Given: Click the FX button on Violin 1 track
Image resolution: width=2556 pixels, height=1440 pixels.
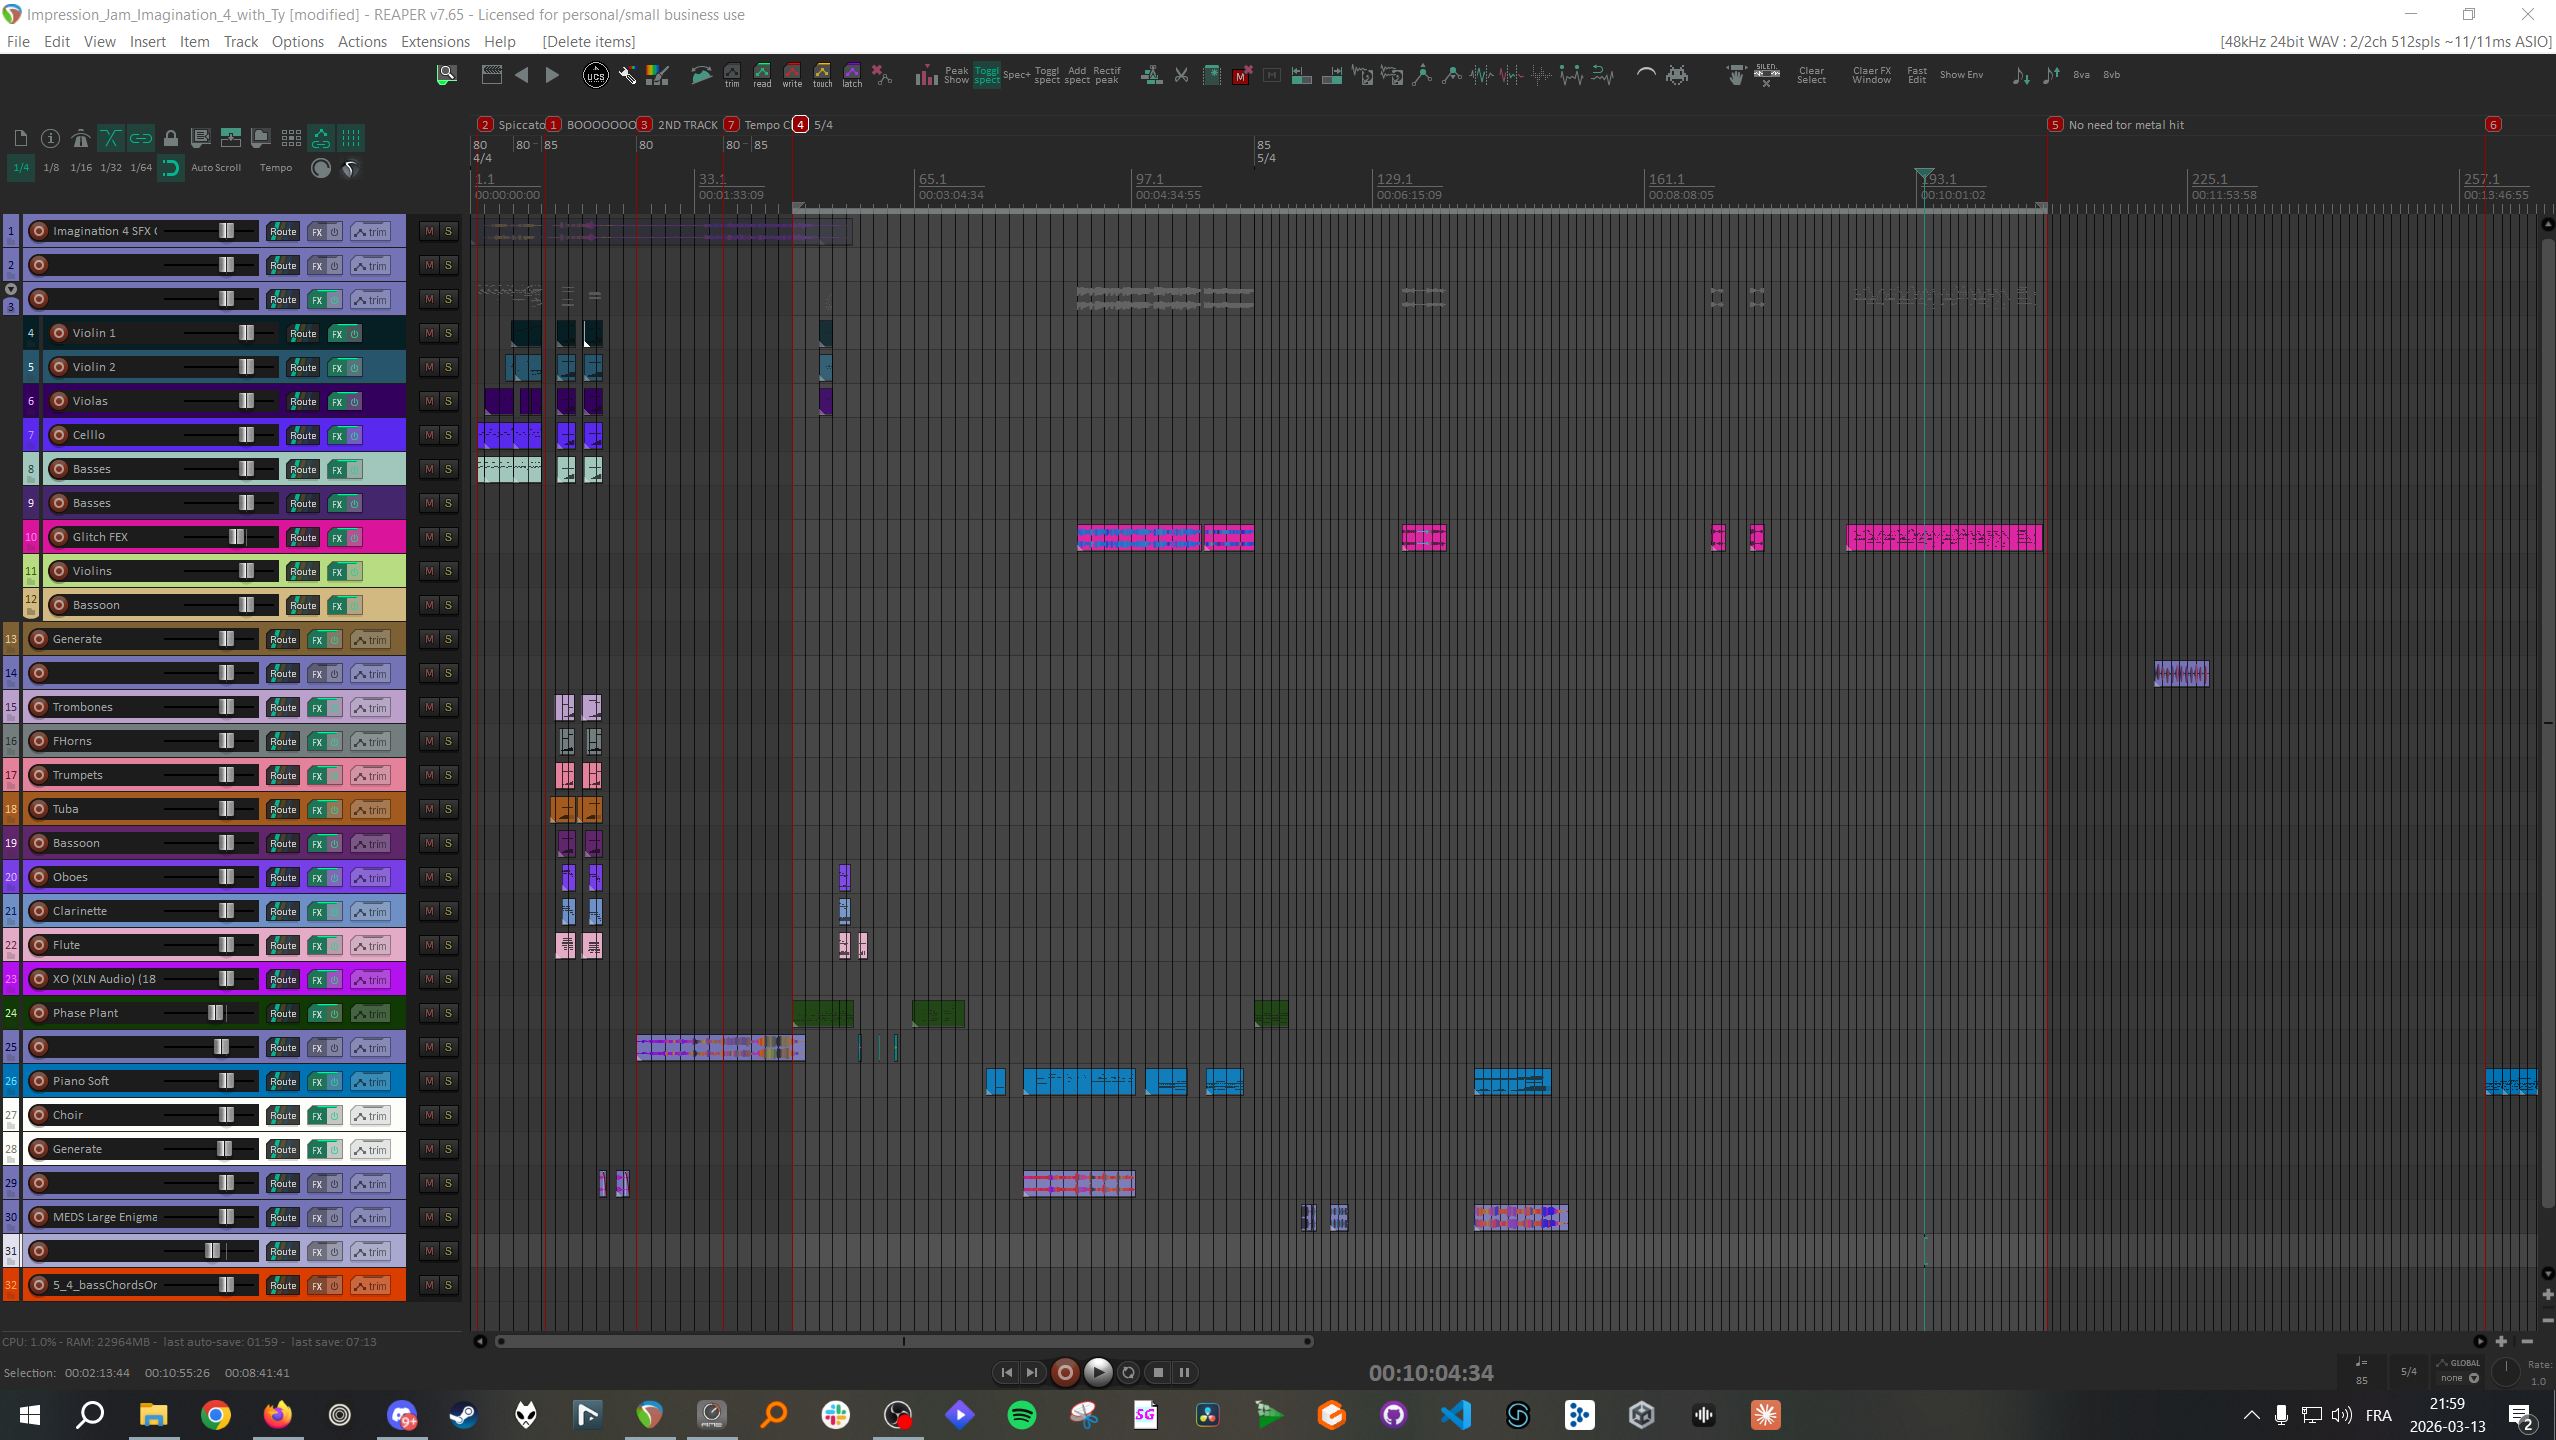Looking at the screenshot, I should click(x=337, y=333).
